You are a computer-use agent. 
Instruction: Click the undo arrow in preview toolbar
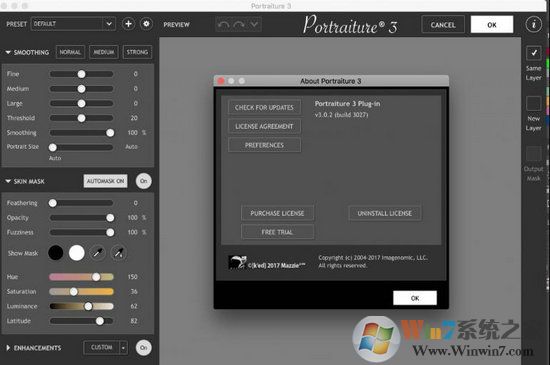pyautogui.click(x=223, y=25)
